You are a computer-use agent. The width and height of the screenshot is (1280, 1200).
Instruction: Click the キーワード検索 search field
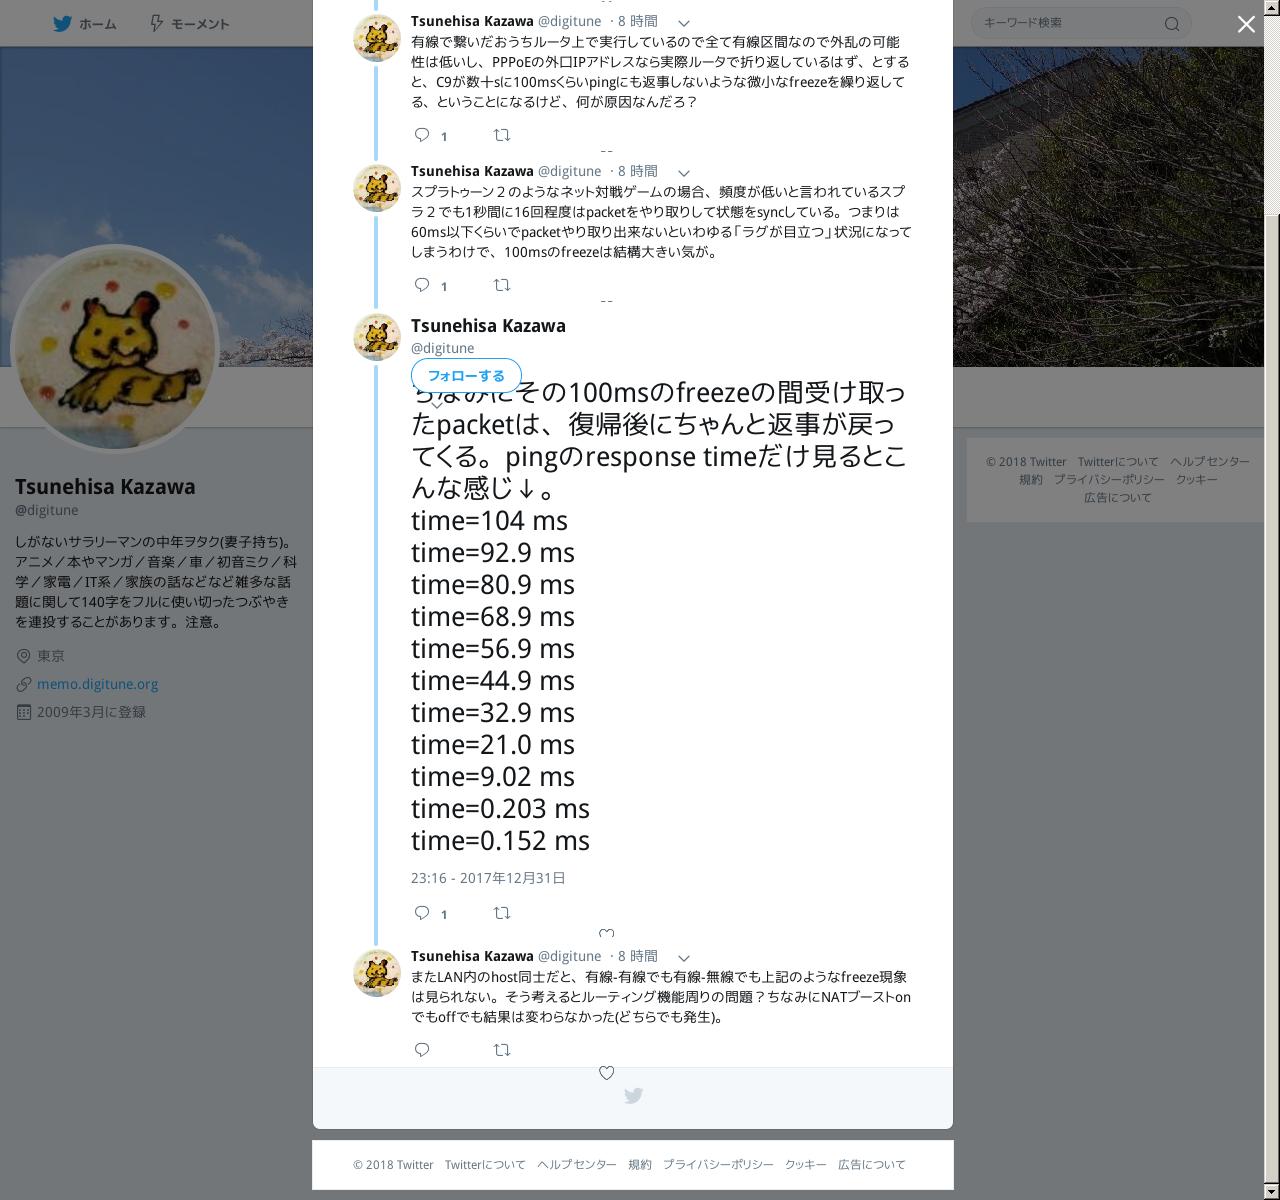1070,23
